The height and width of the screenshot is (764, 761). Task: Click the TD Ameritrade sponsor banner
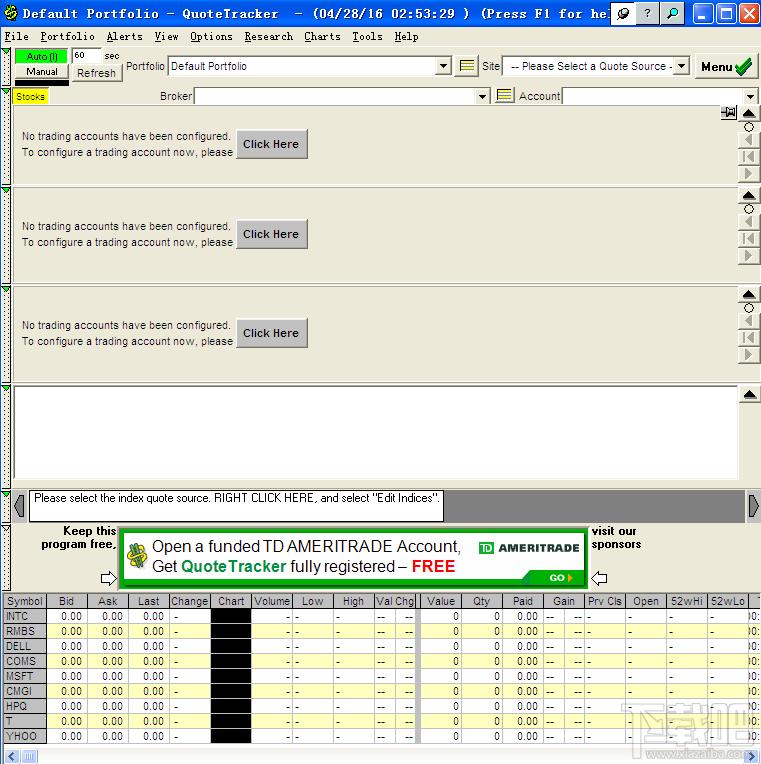click(x=353, y=557)
